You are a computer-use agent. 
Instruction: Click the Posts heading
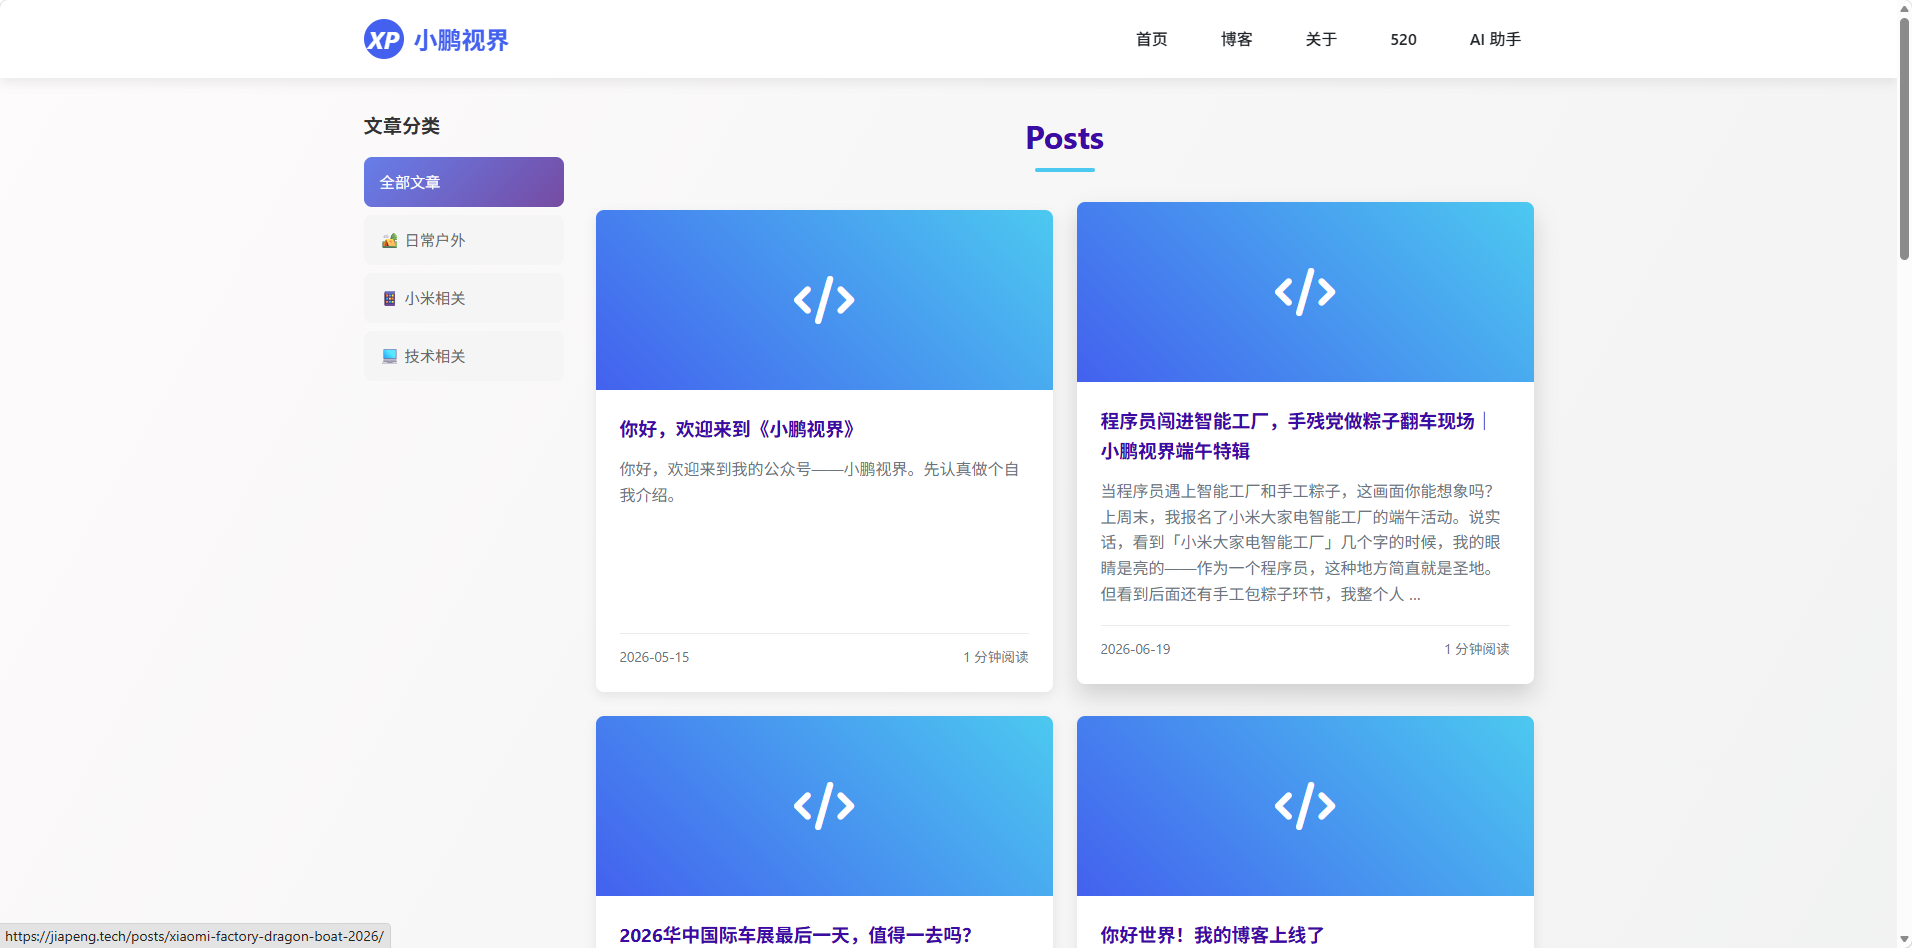(x=1065, y=138)
